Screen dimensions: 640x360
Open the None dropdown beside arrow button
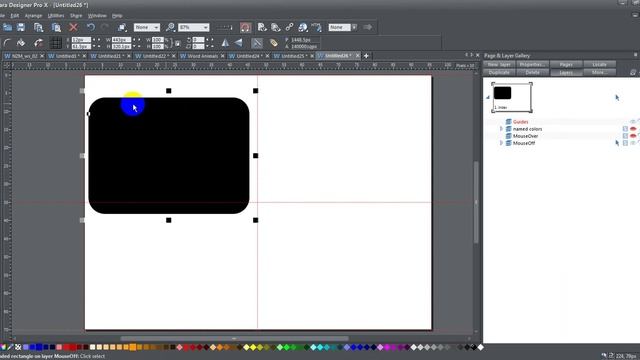pos(354,27)
